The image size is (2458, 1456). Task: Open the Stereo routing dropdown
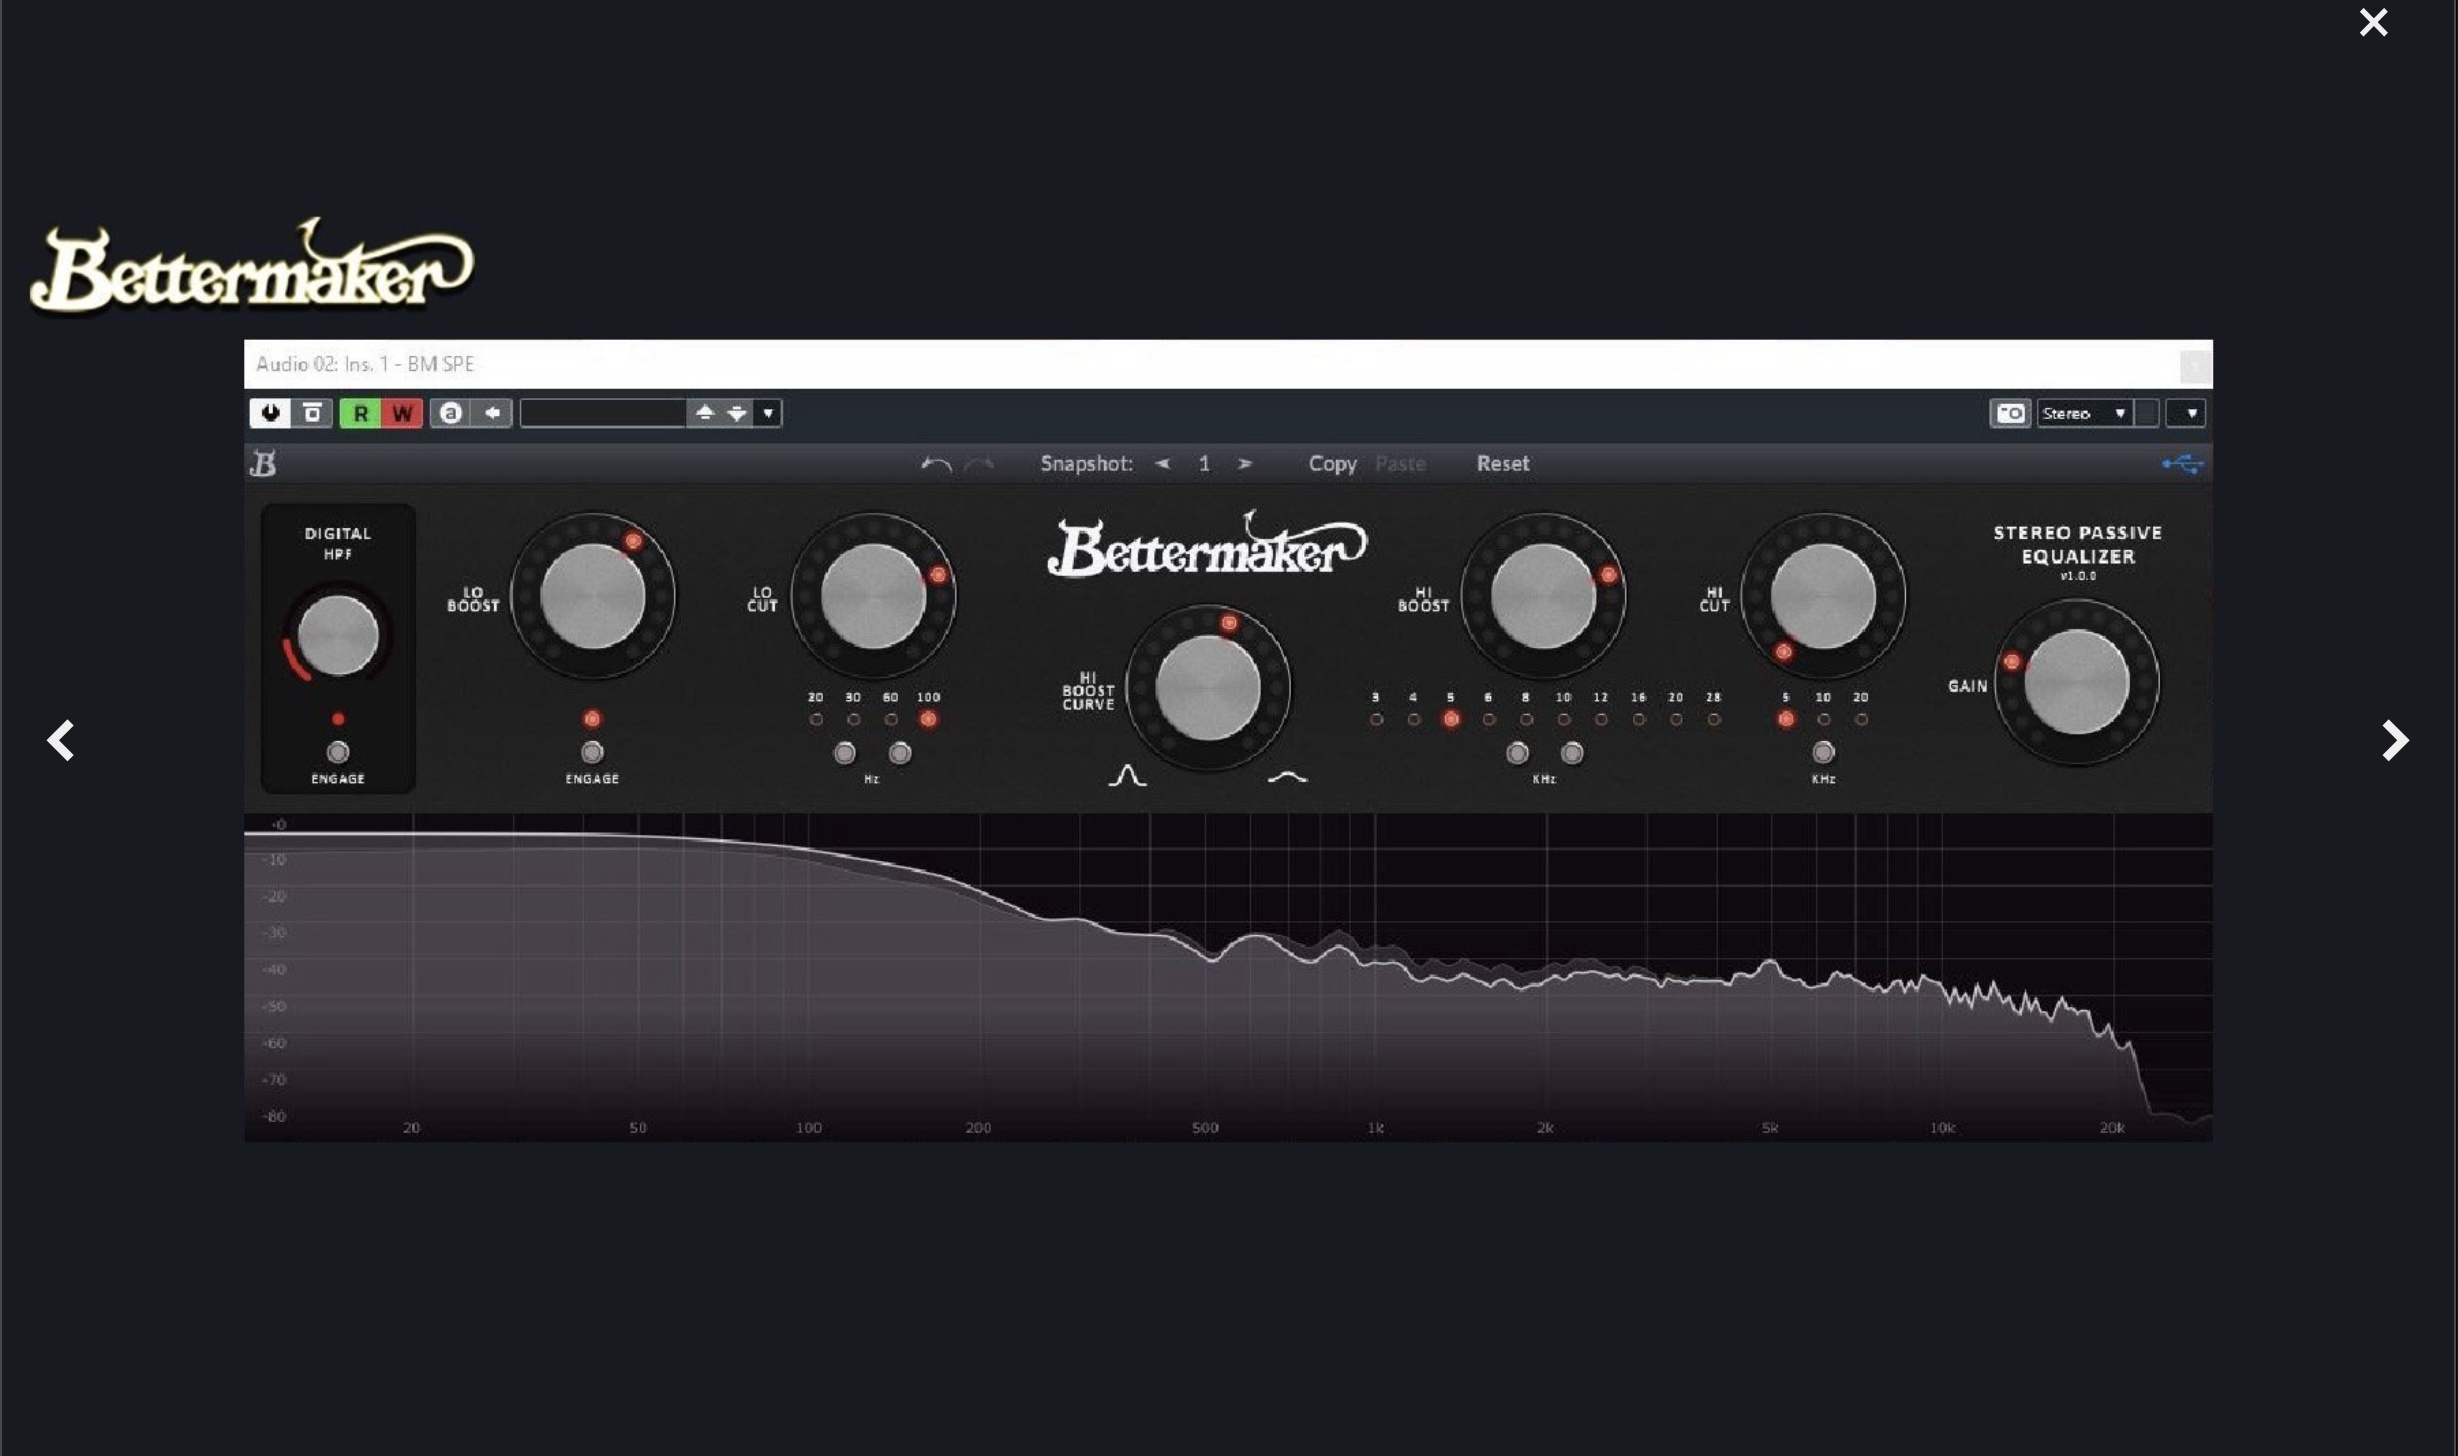[2085, 413]
